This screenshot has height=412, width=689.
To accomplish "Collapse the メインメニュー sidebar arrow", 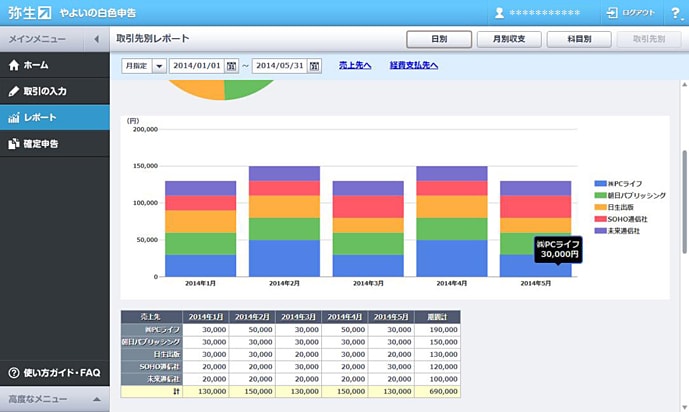I will (x=96, y=39).
